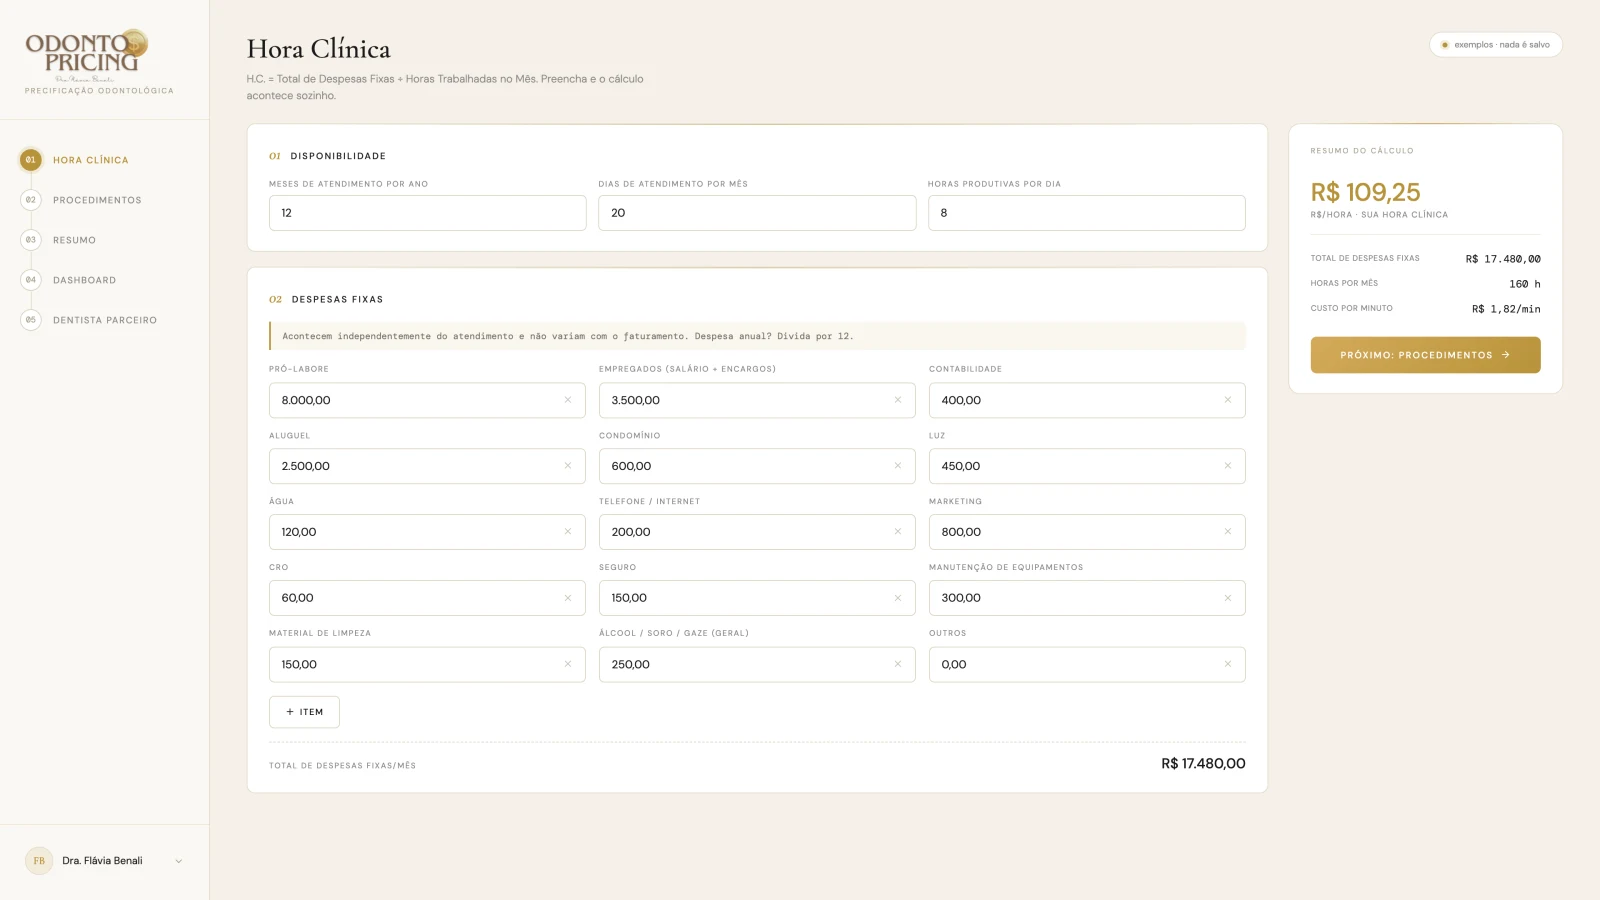The image size is (1600, 900).
Task: Click the Resumo do Cálculo label
Action: (1362, 151)
